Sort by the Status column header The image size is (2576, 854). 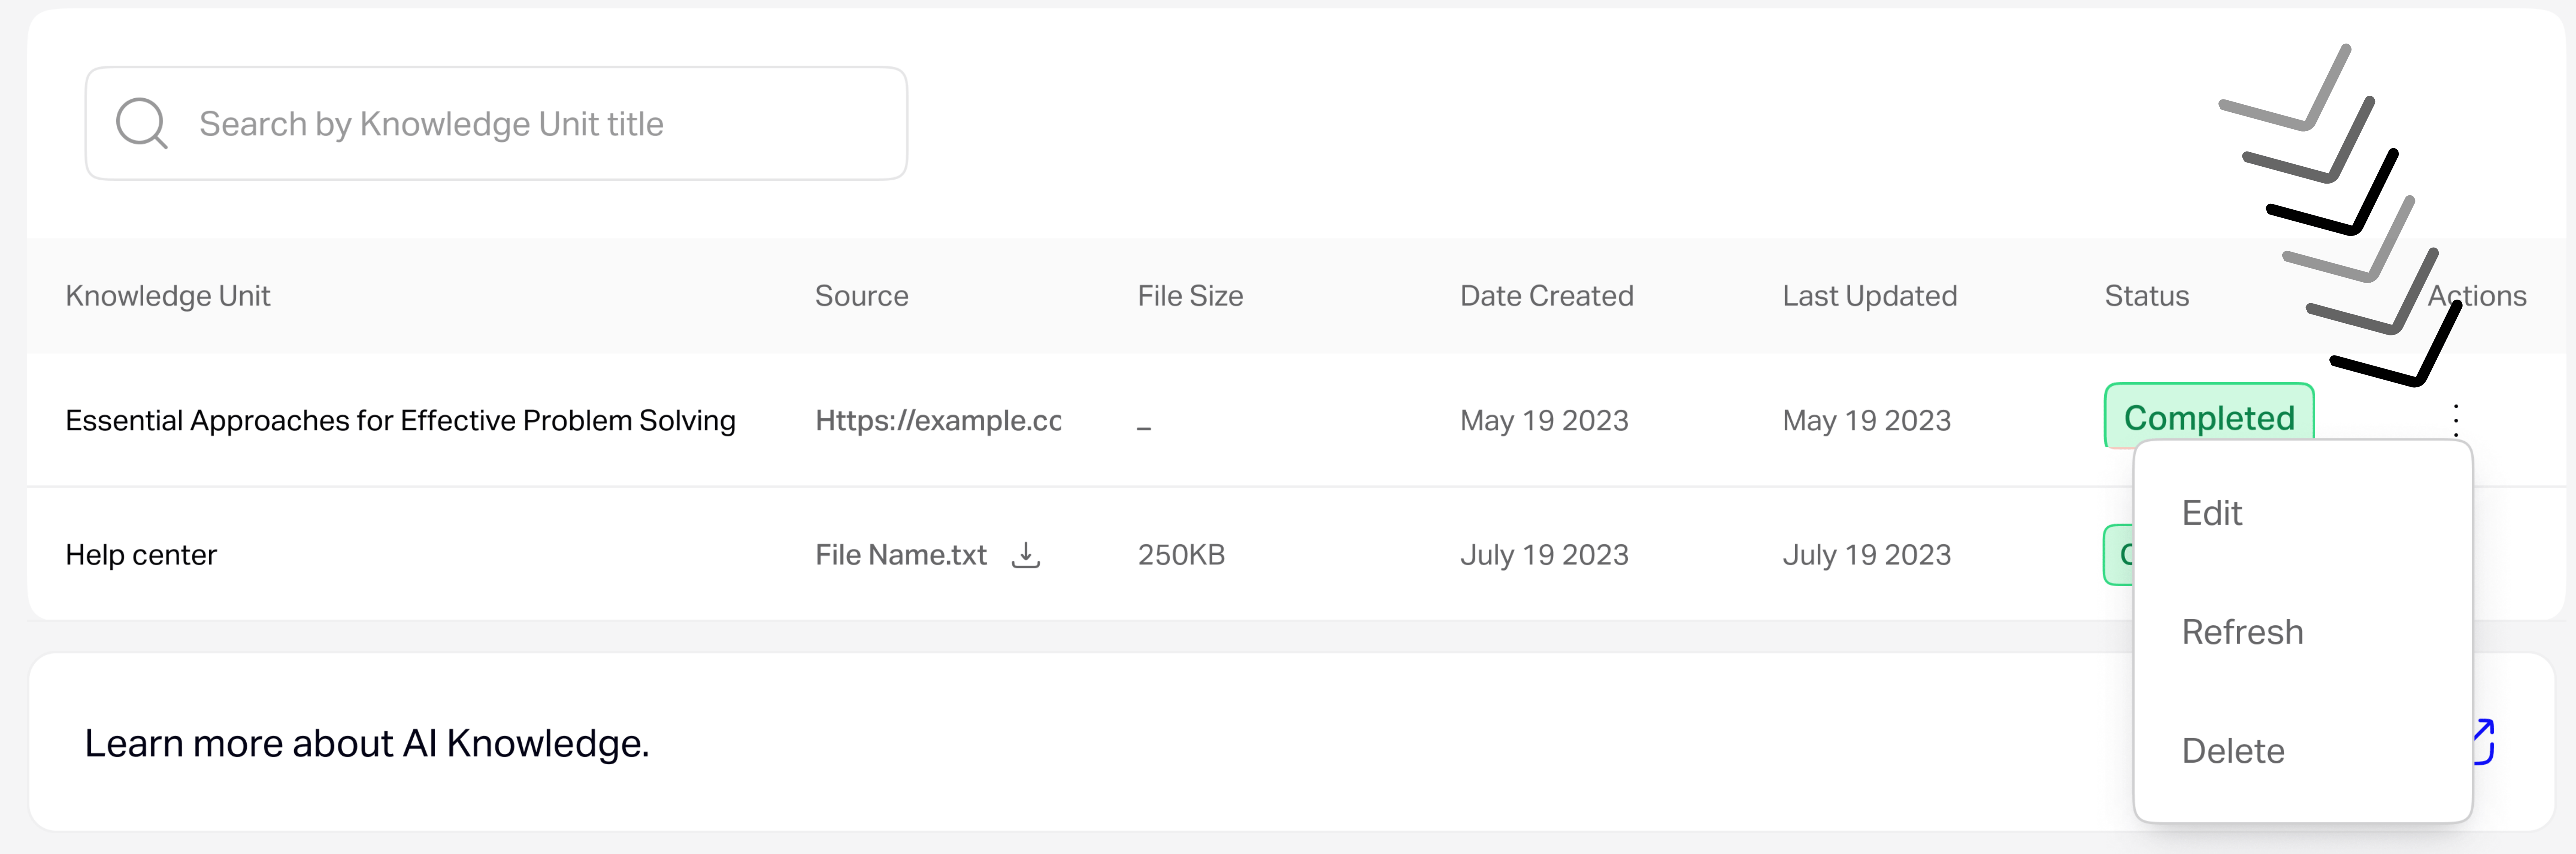point(2146,296)
